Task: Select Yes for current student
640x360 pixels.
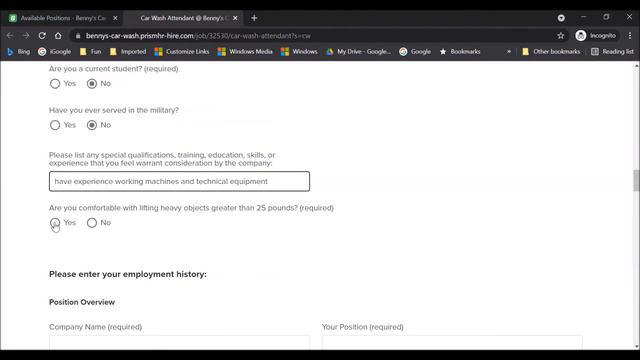Action: click(x=55, y=84)
